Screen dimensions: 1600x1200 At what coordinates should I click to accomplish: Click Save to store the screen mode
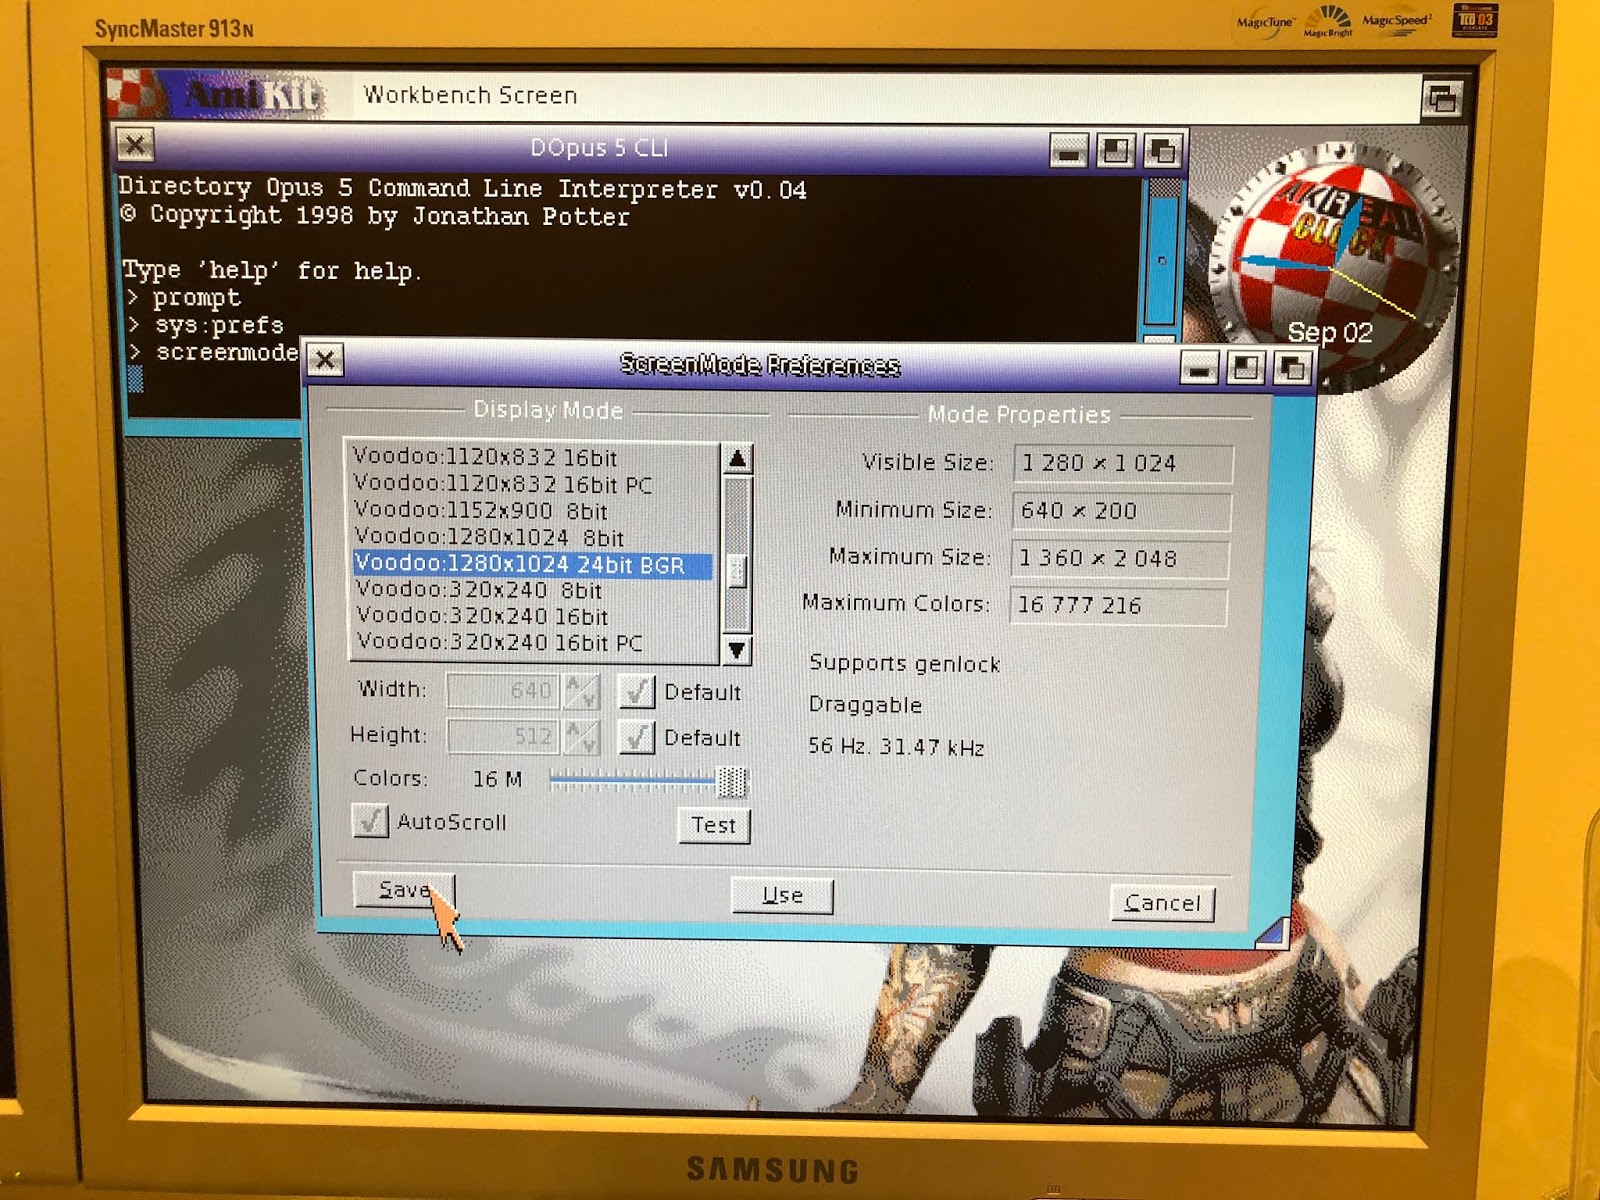(404, 890)
